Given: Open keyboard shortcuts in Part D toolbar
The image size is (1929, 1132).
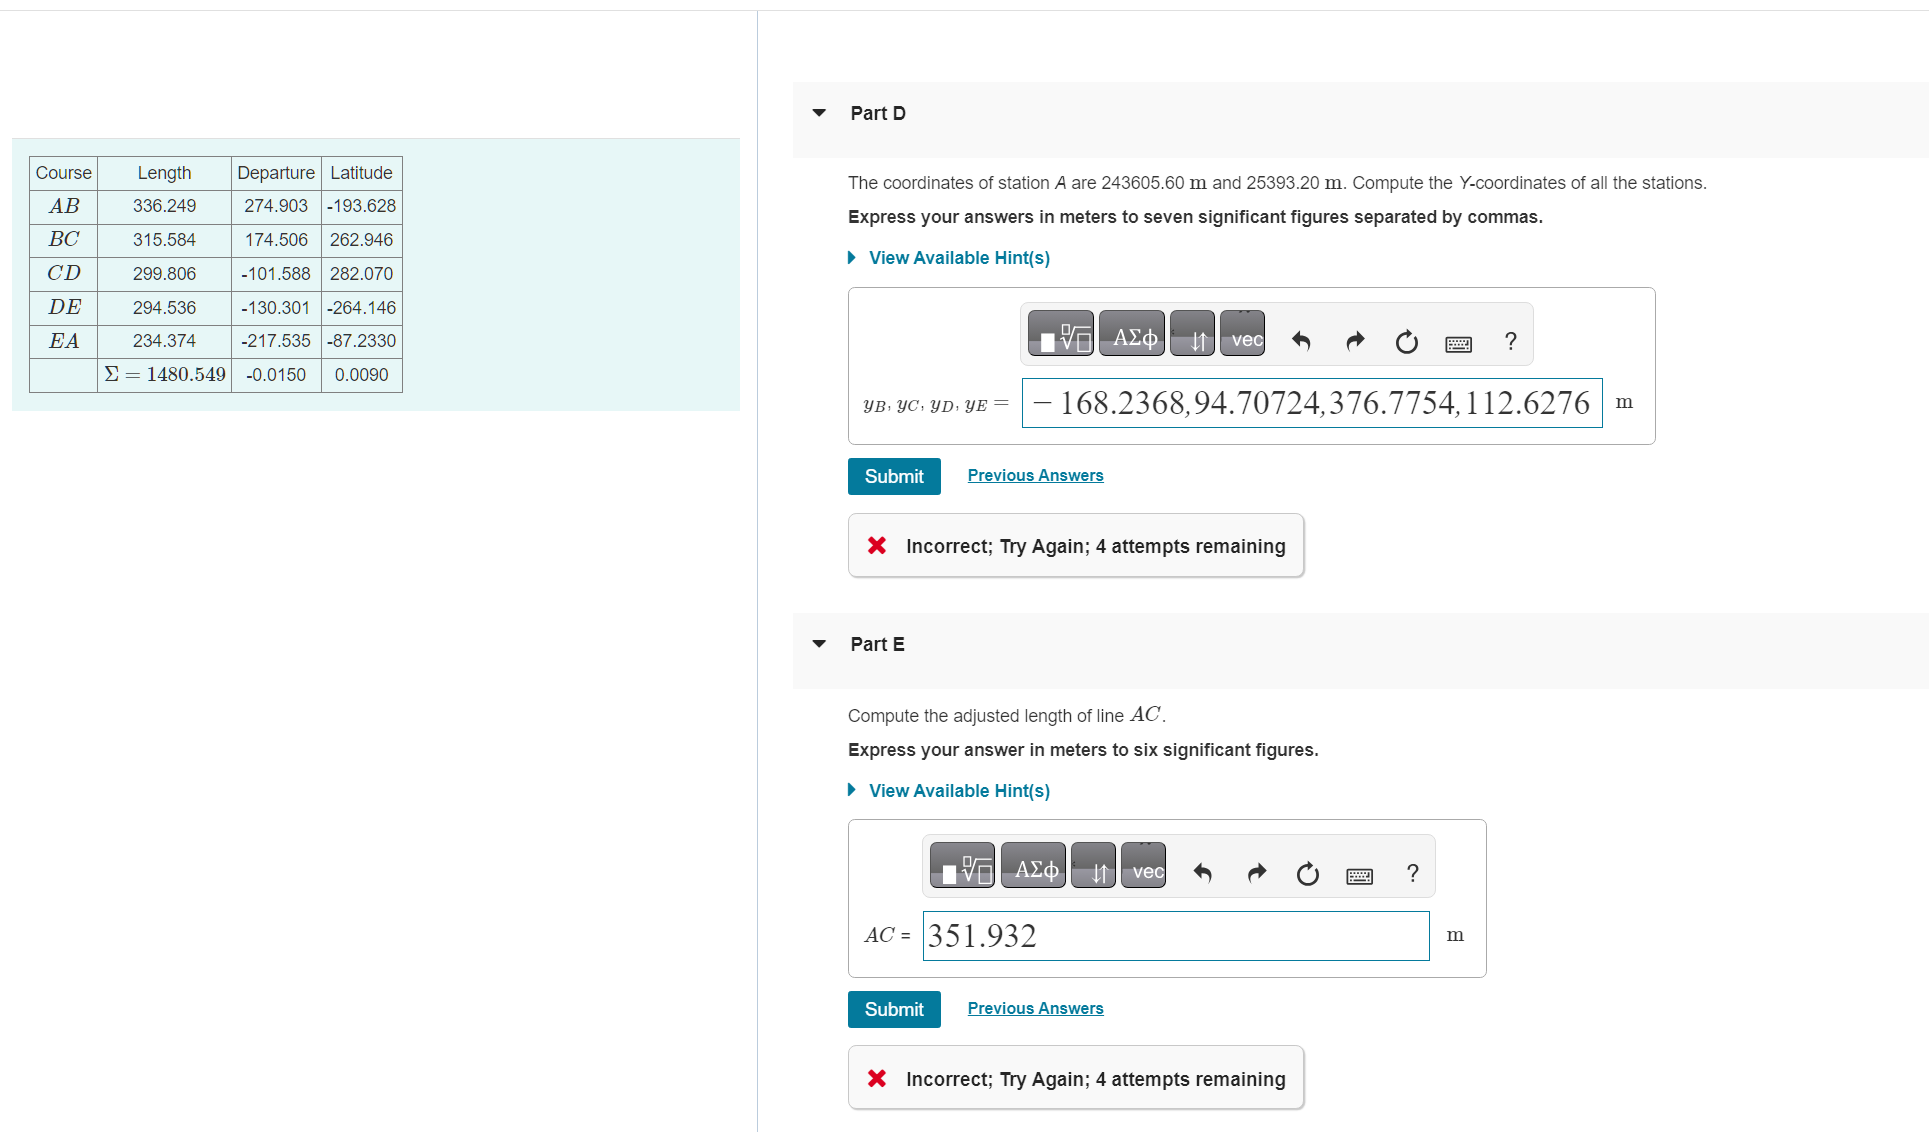Looking at the screenshot, I should tap(1458, 344).
